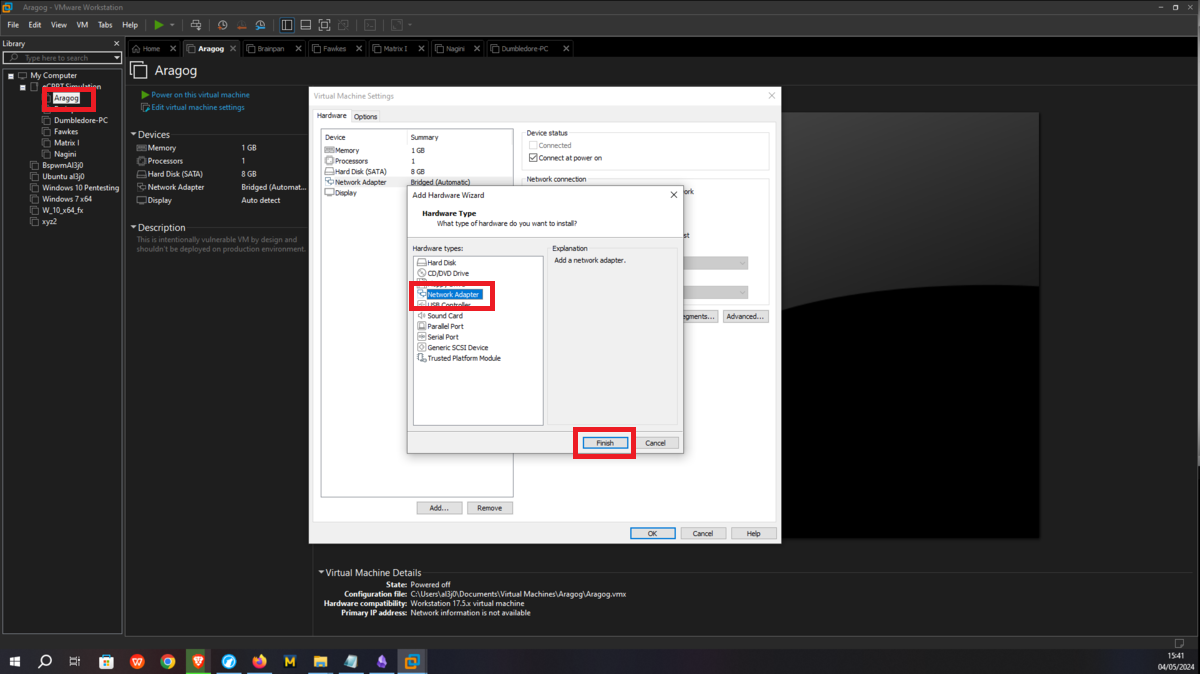Click the Add... button in VM Settings
Screen dimensions: 1200x674
tap(439, 508)
